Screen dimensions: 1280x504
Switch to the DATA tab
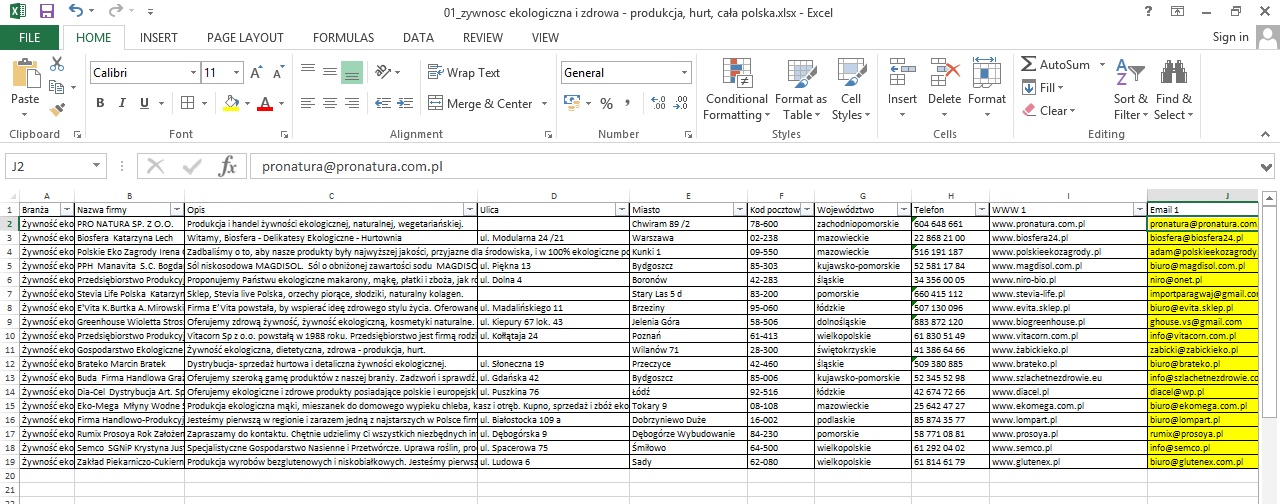tap(418, 38)
